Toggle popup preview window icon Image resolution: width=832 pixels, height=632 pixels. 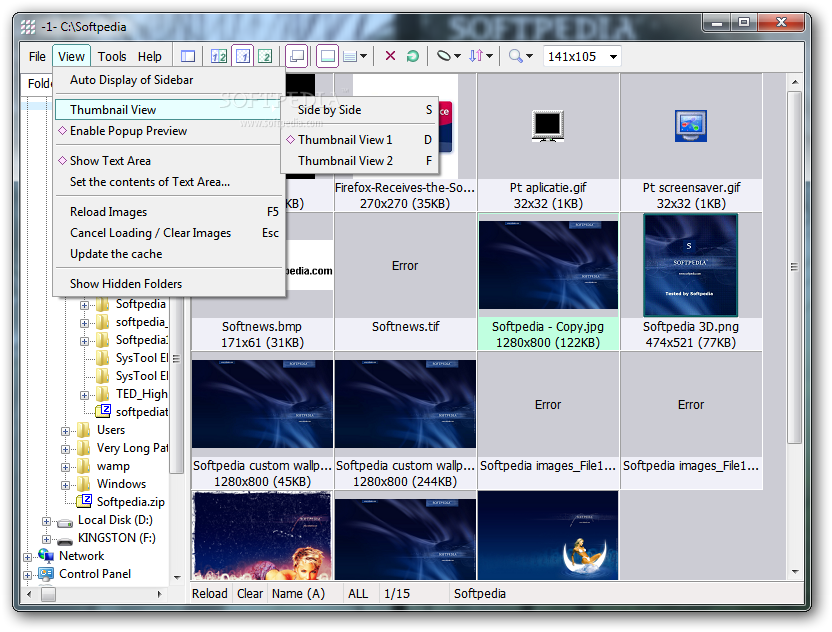pos(297,56)
